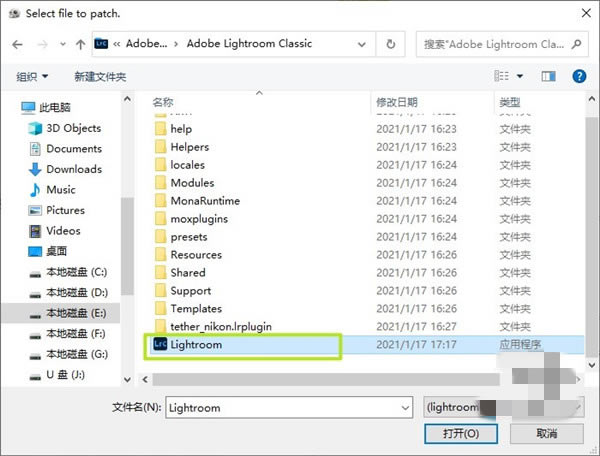The image size is (600, 456).
Task: Go up one folder level
Action: pos(80,44)
